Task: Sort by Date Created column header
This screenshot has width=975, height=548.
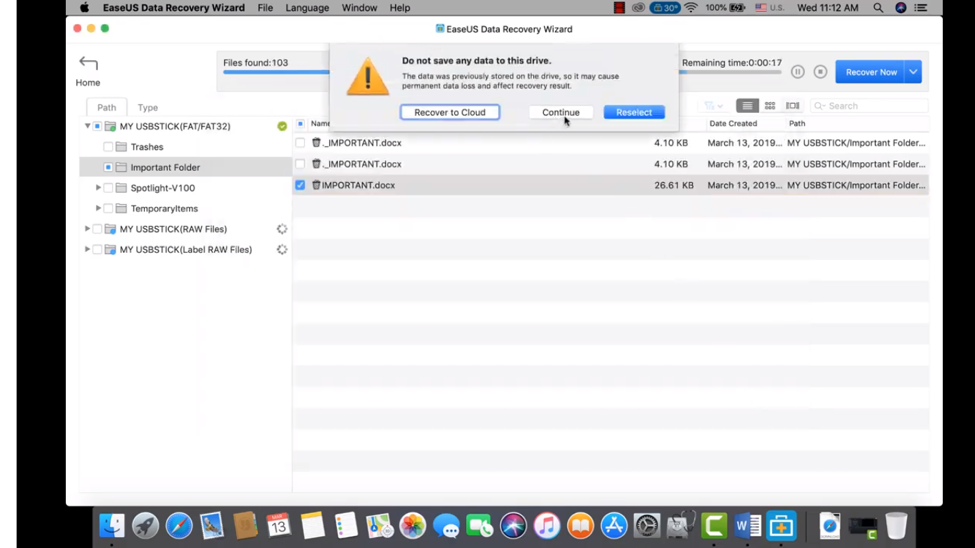Action: coord(733,123)
